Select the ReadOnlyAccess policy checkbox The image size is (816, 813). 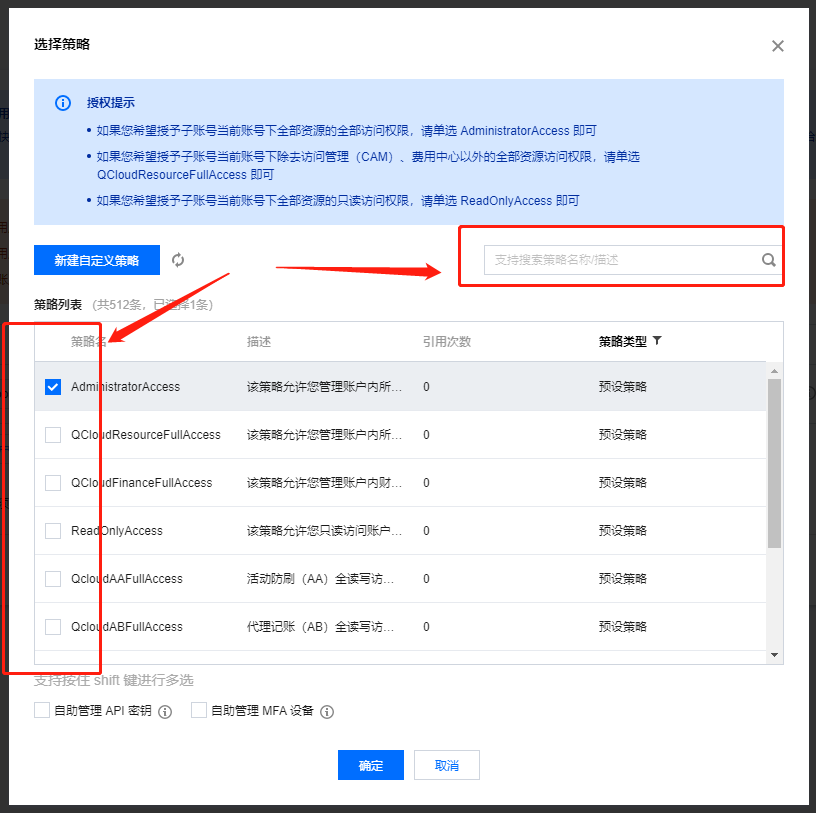coord(53,531)
